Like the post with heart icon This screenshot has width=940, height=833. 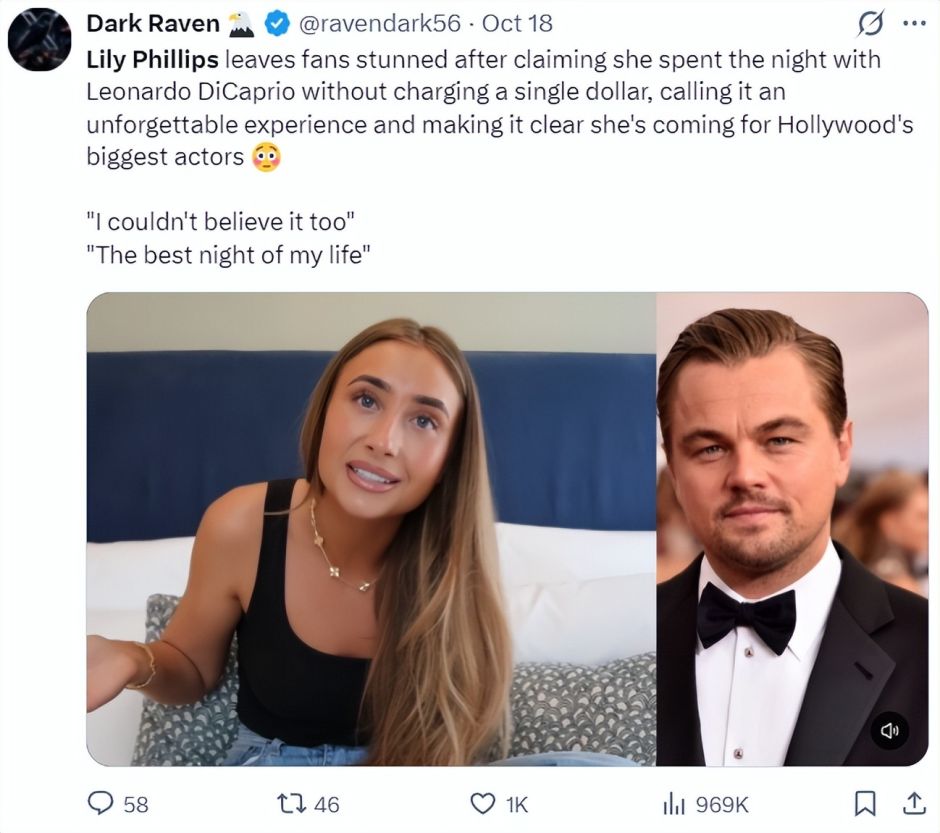coord(483,804)
